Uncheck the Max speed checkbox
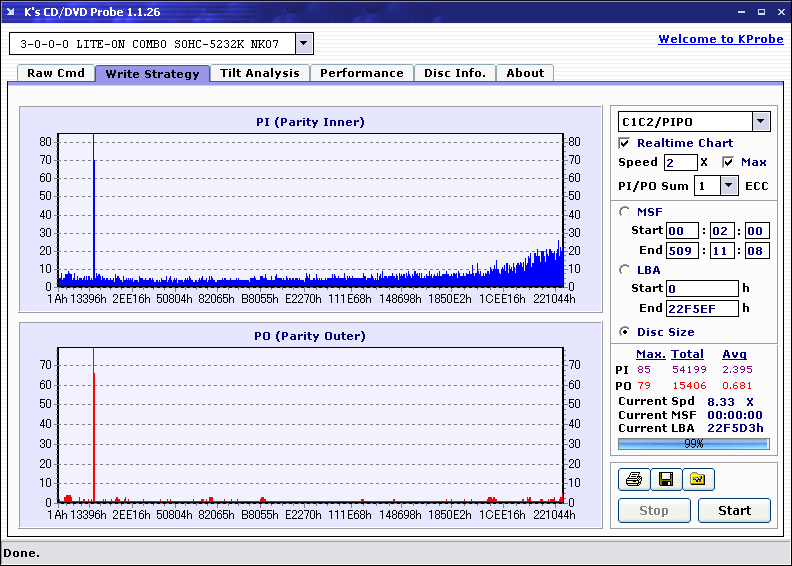792x566 pixels. [x=728, y=162]
